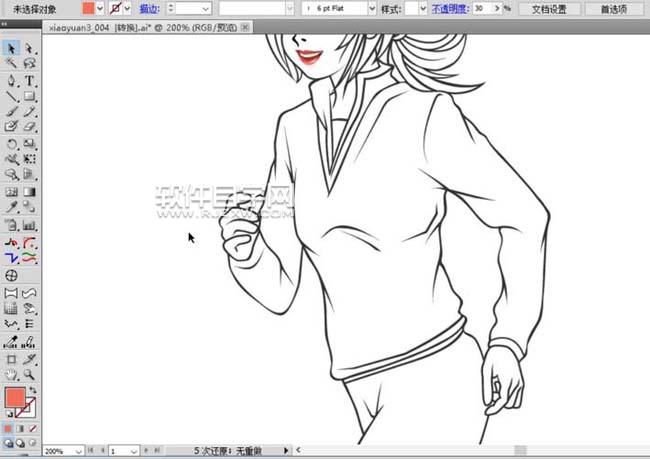Screen dimensions: 650x459
Task: Select the Blend tool
Action: point(29,206)
